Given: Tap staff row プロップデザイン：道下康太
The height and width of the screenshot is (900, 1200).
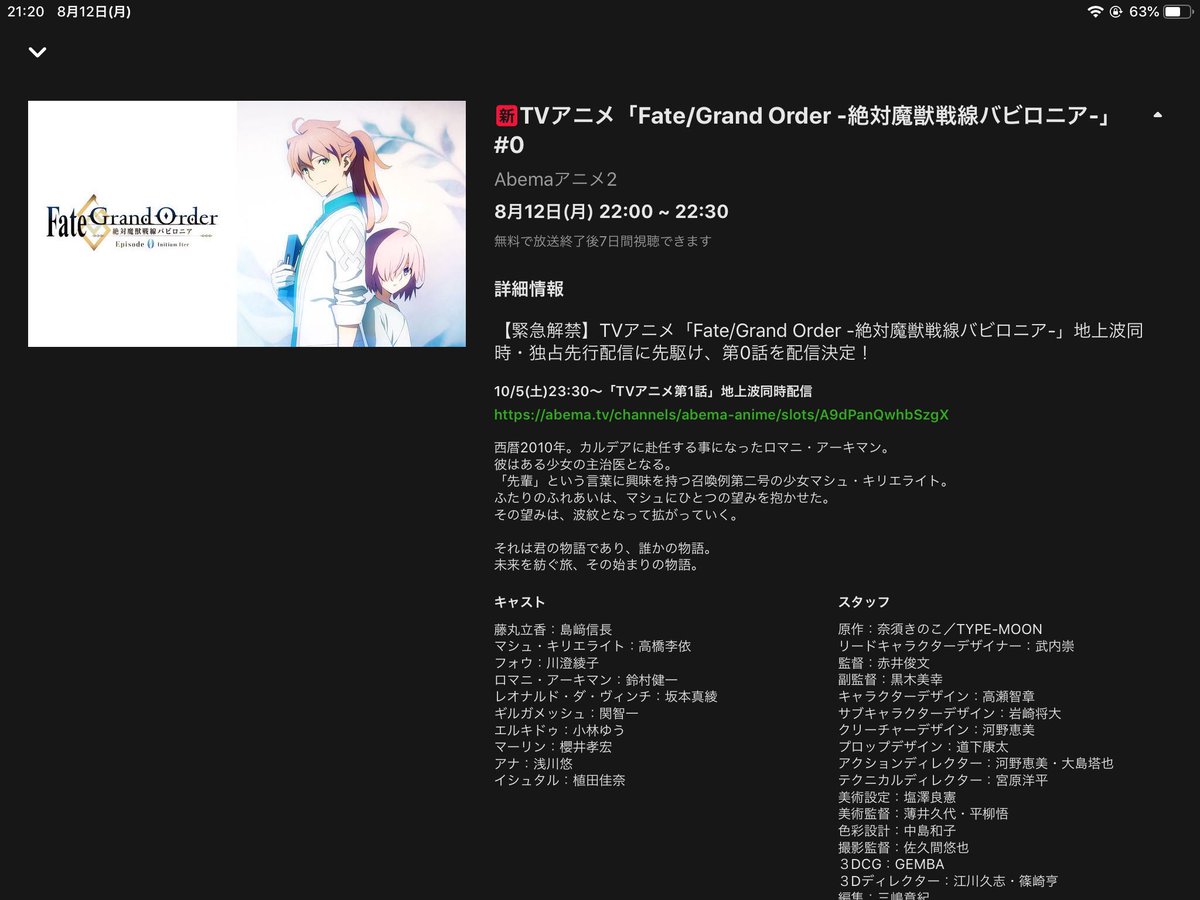Looking at the screenshot, I should pos(923,746).
